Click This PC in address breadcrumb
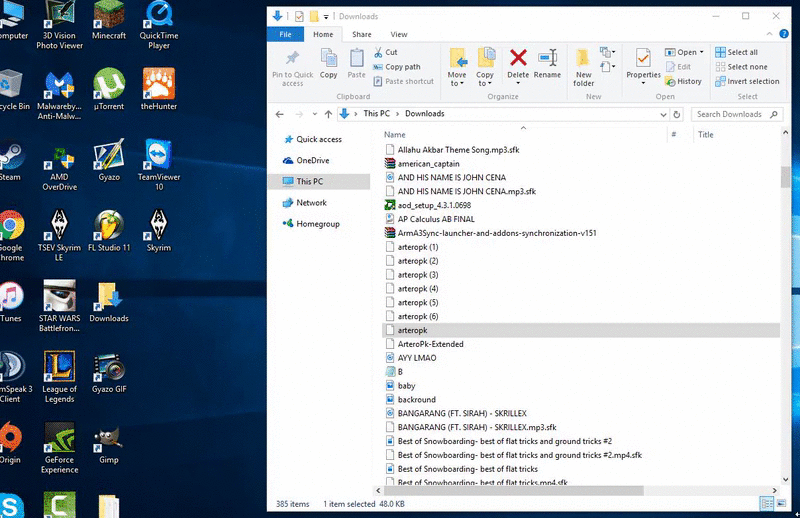Viewport: 800px width, 518px height. click(377, 114)
